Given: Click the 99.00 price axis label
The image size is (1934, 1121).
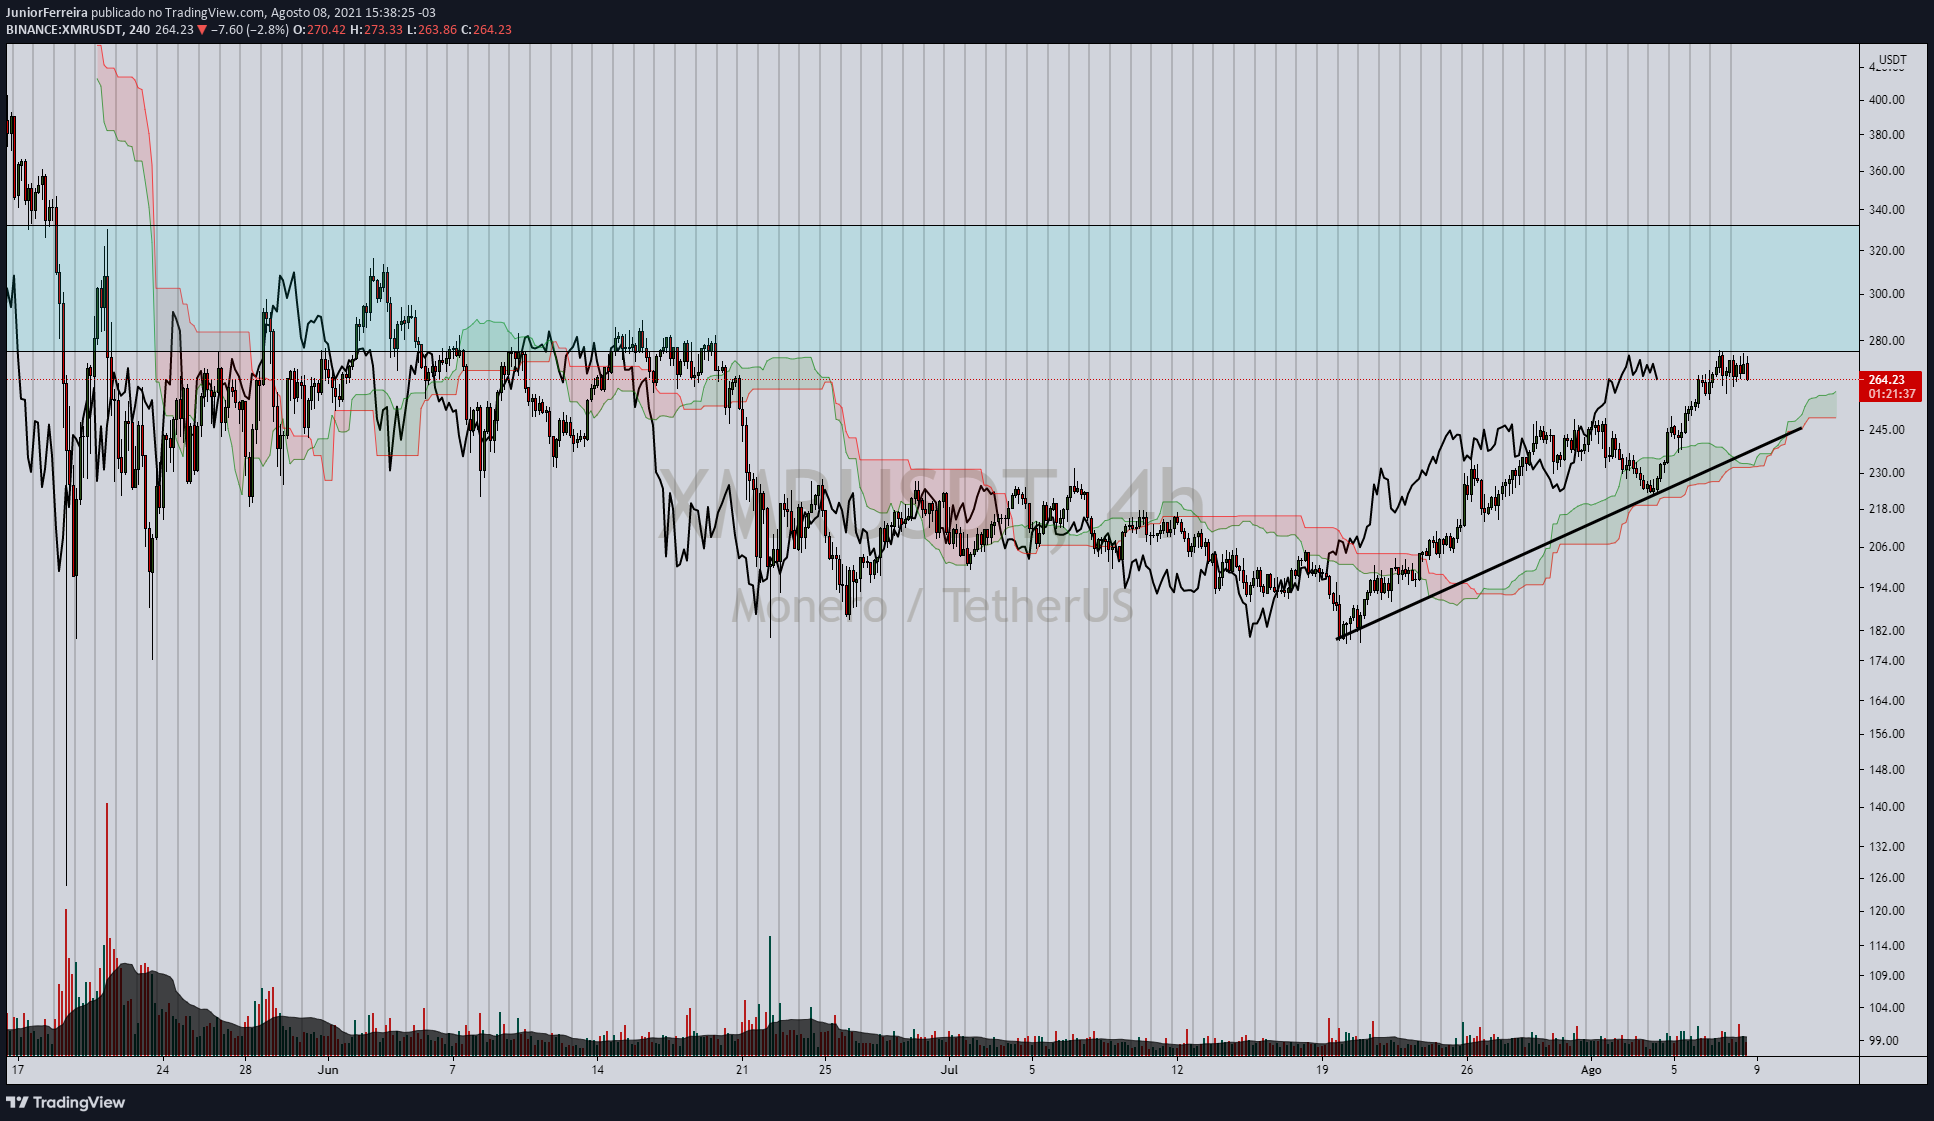Looking at the screenshot, I should (x=1884, y=1041).
